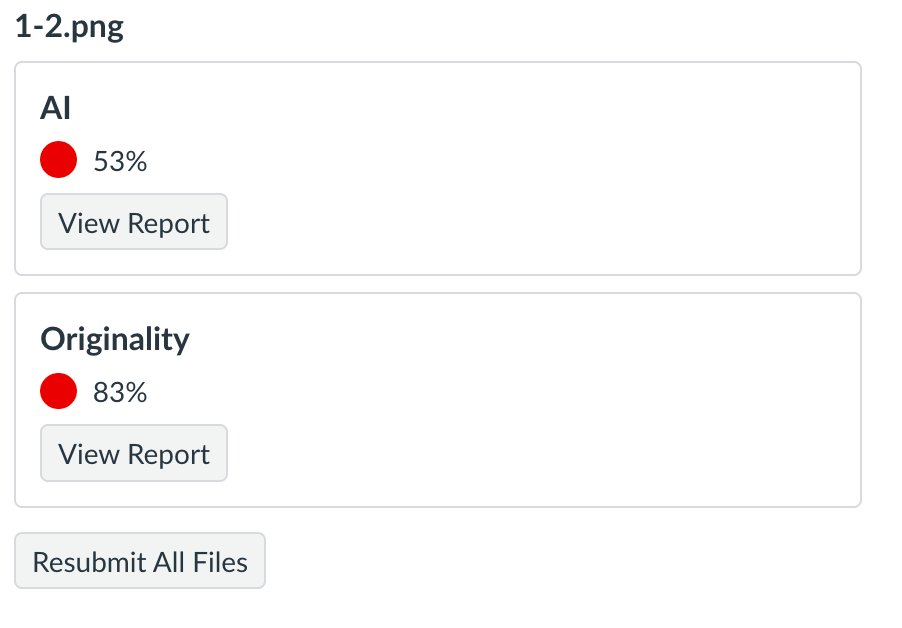
Task: Open the Originality View Report button
Action: pyautogui.click(x=134, y=454)
